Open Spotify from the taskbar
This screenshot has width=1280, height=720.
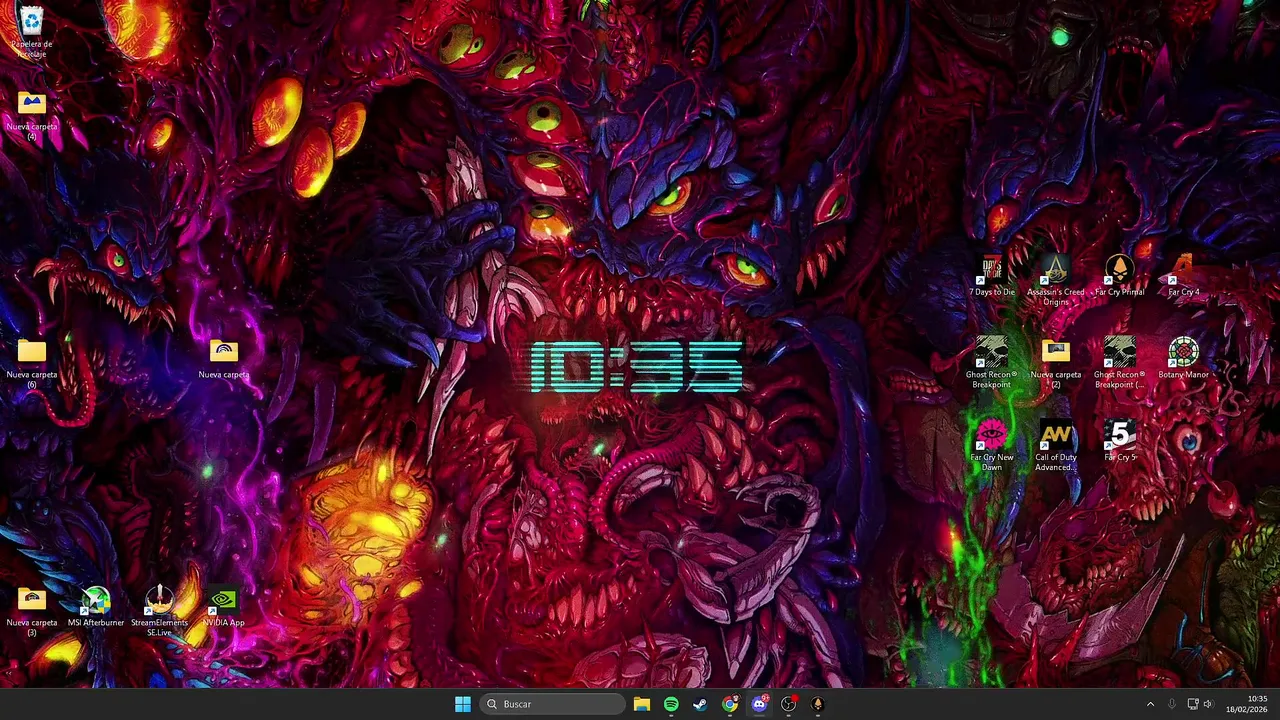(671, 704)
